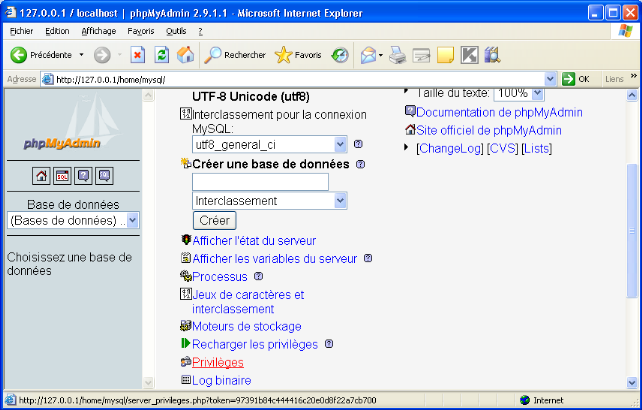Screen dimensions: 642x410
Task: Open the Favoris menu in menu bar
Action: pos(141,31)
